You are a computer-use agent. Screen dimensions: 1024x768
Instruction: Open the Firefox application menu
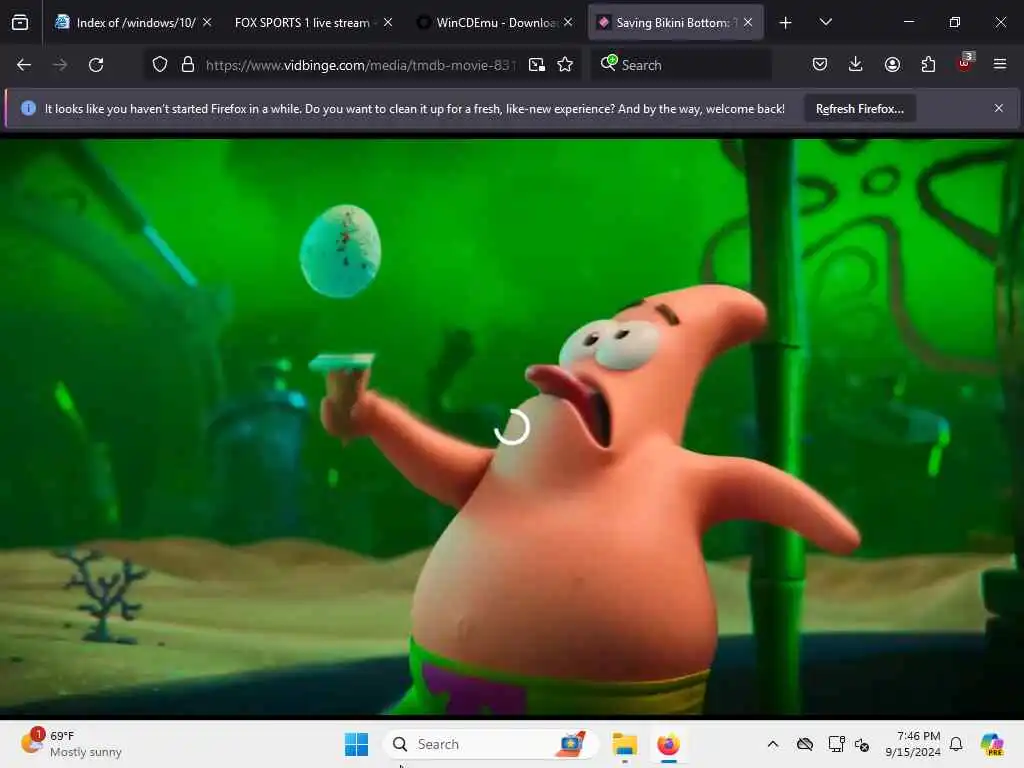[1000, 64]
